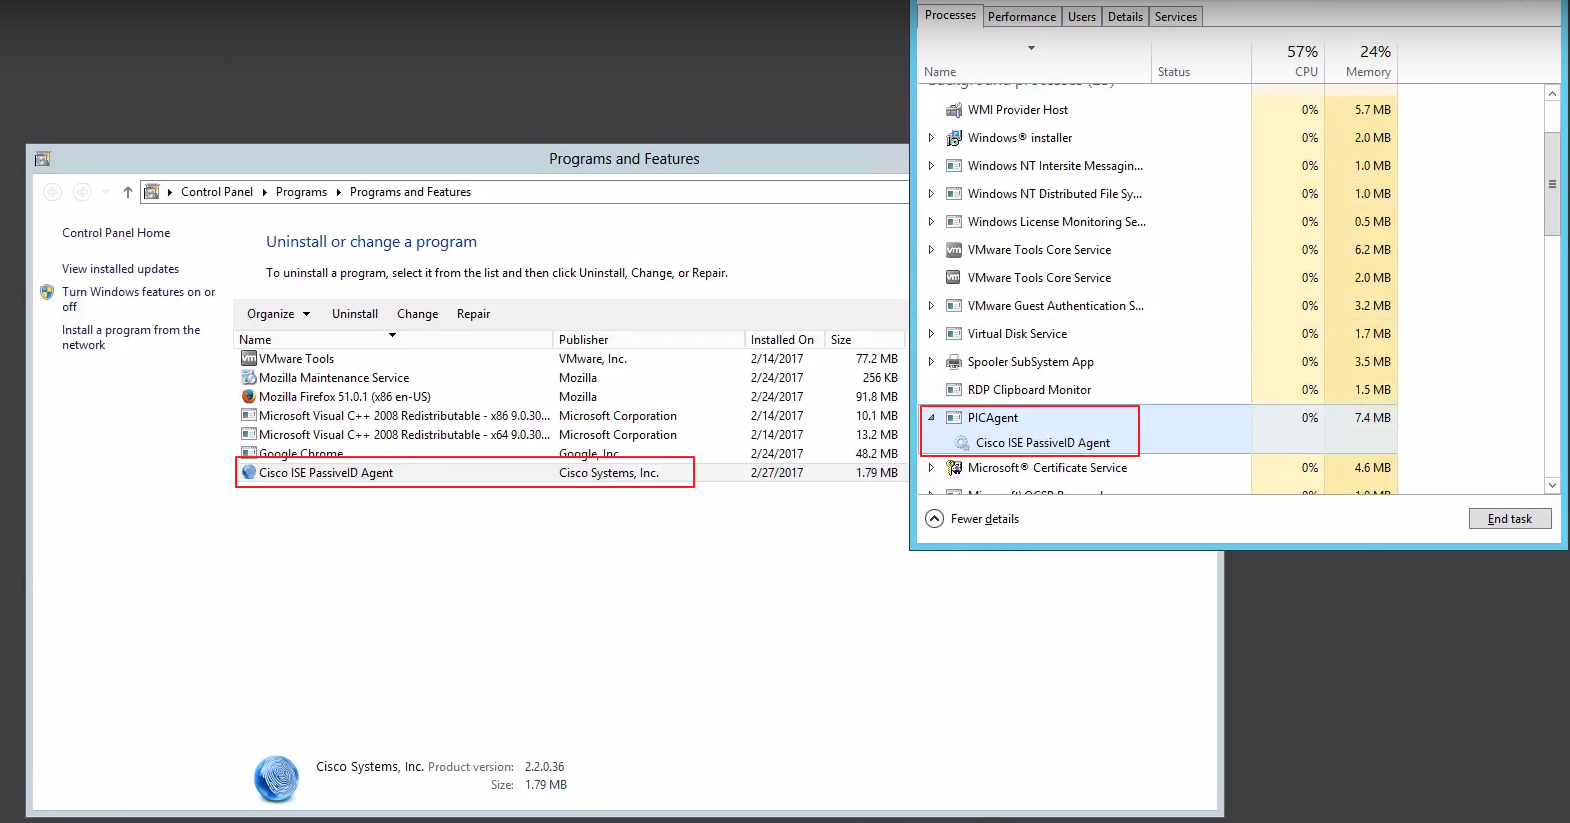
Task: Expand Windows NT Intersite Messaging process
Action: (x=931, y=166)
